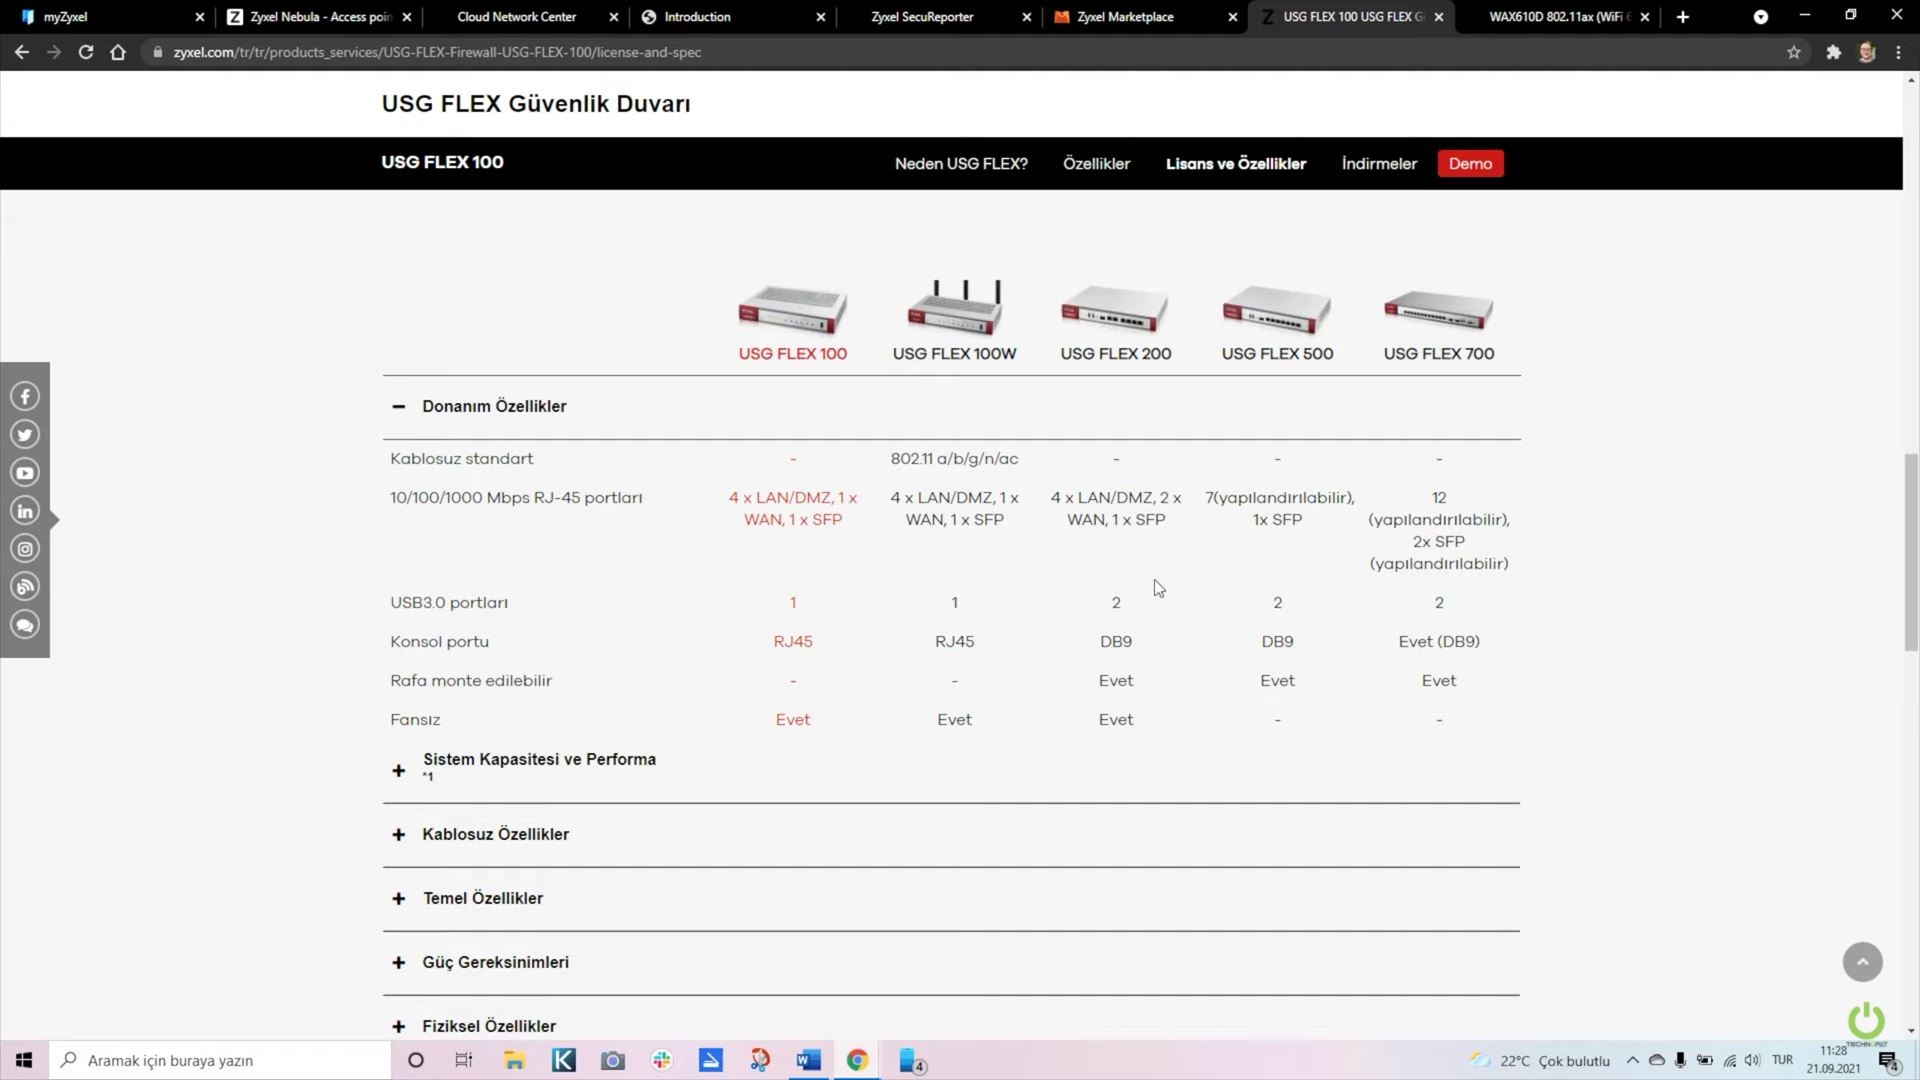Click the Facebook share icon in sidebar
Screen dimensions: 1920x1080
(x=25, y=396)
